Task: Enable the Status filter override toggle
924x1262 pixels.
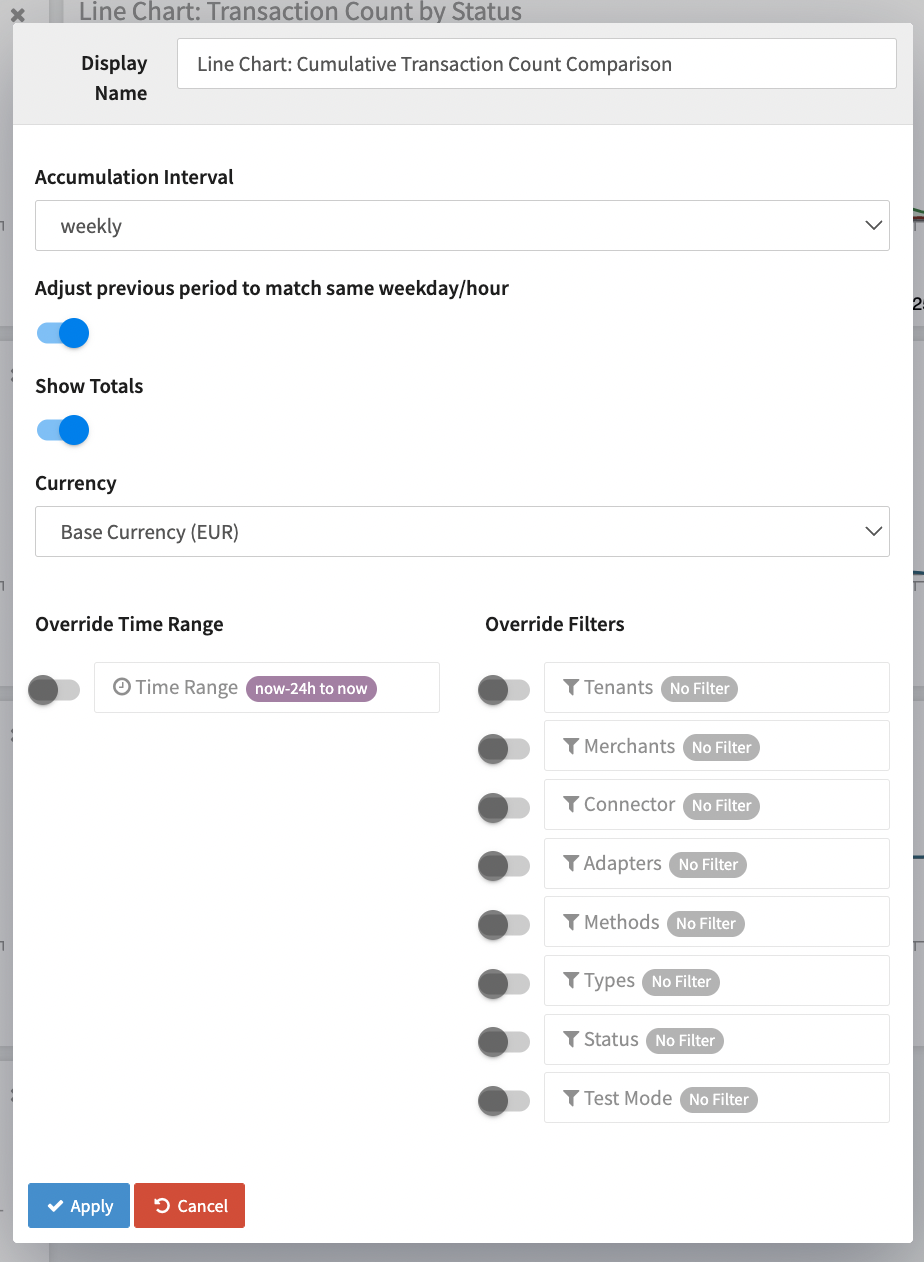Action: tap(504, 1042)
